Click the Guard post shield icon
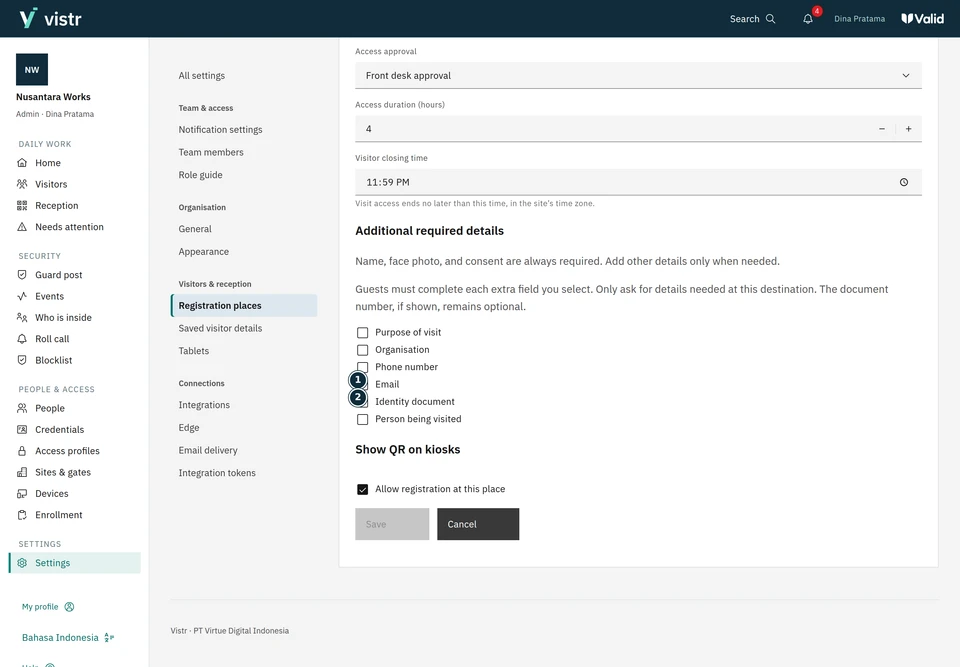 click(x=22, y=275)
